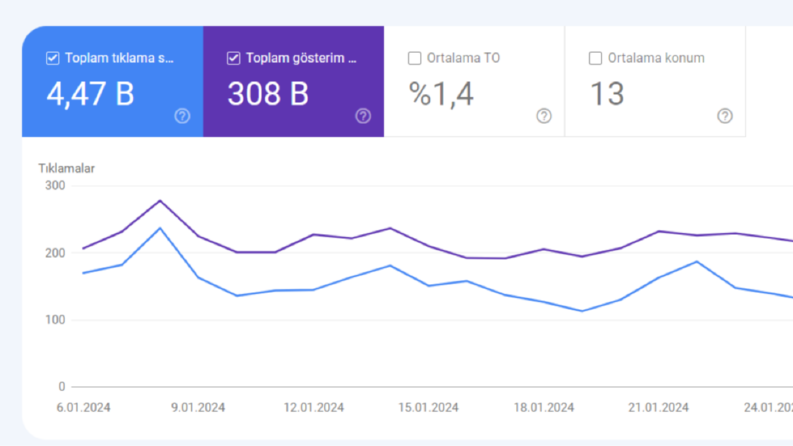The width and height of the screenshot is (793, 446).
Task: Select the 13 average position value
Action: 607,94
